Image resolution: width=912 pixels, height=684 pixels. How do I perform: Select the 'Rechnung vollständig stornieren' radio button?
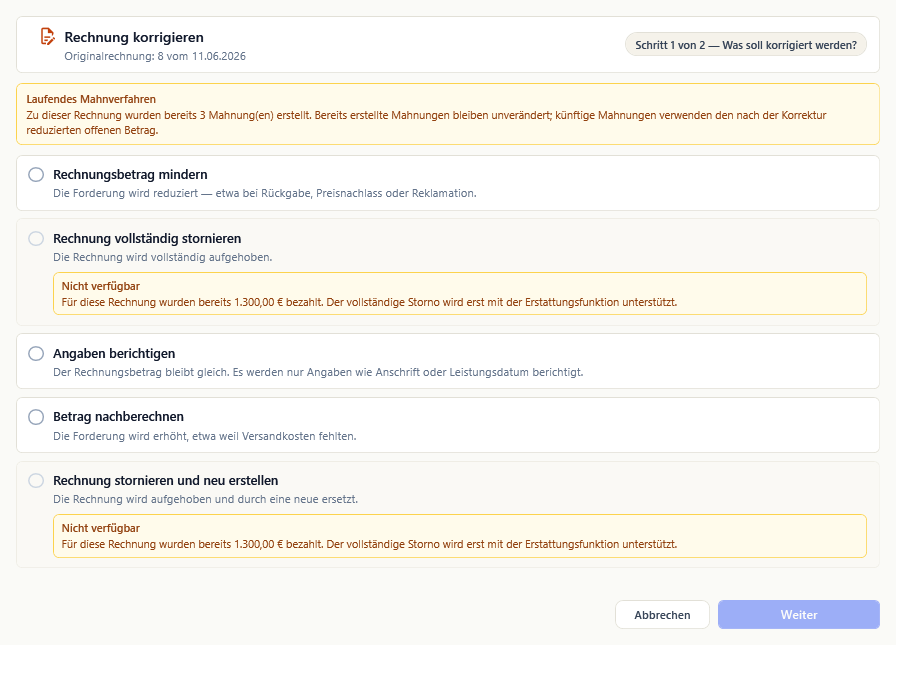(x=36, y=238)
